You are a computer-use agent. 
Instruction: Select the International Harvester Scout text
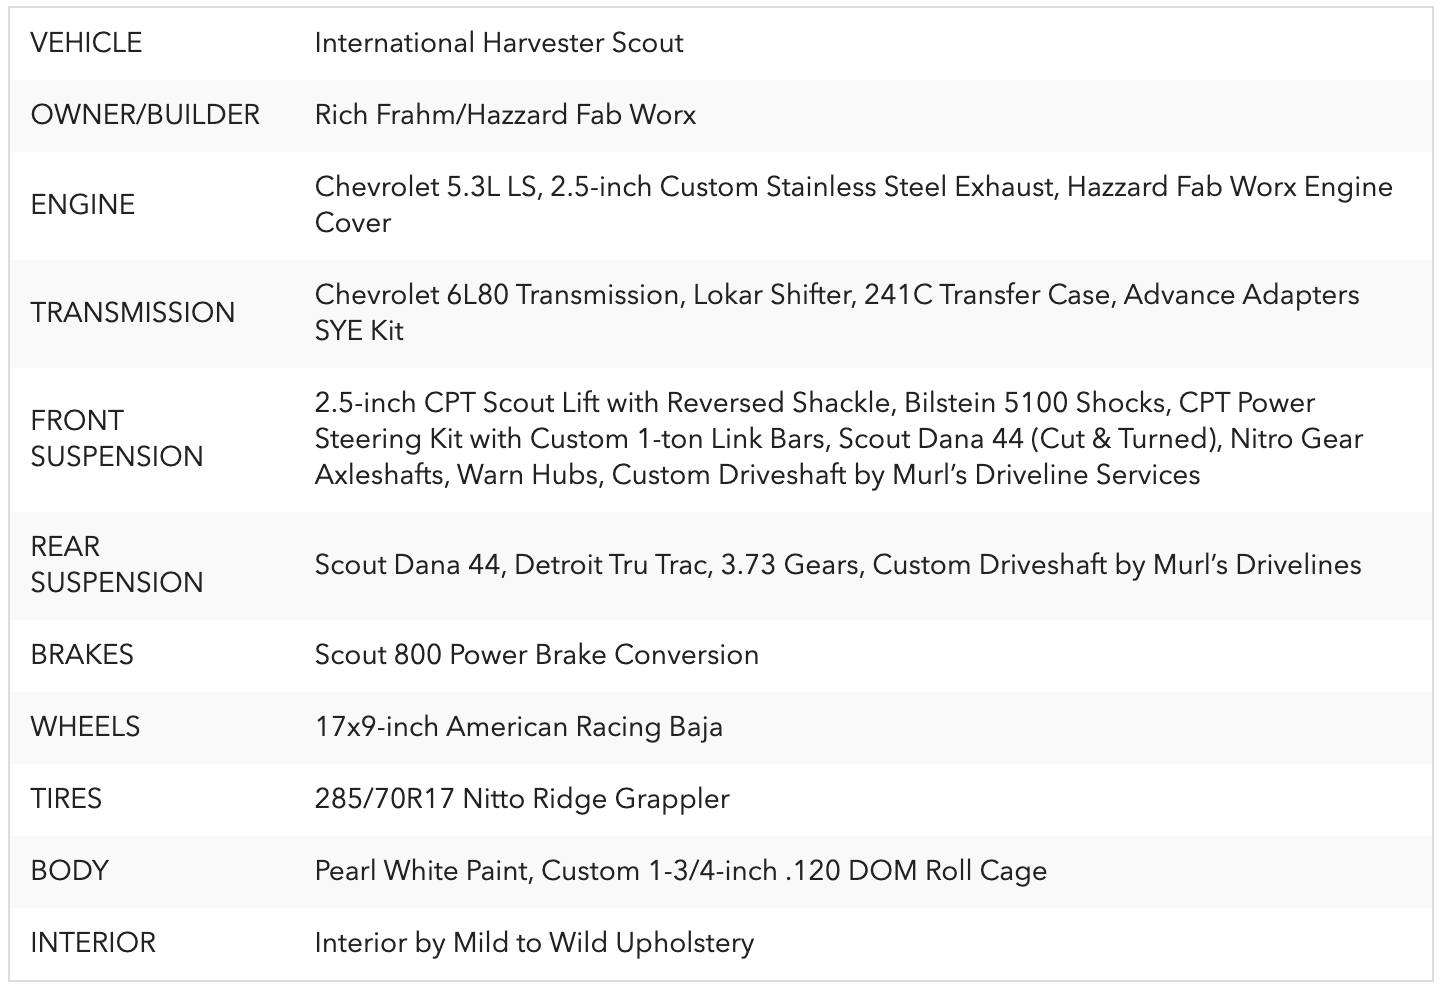click(x=499, y=43)
